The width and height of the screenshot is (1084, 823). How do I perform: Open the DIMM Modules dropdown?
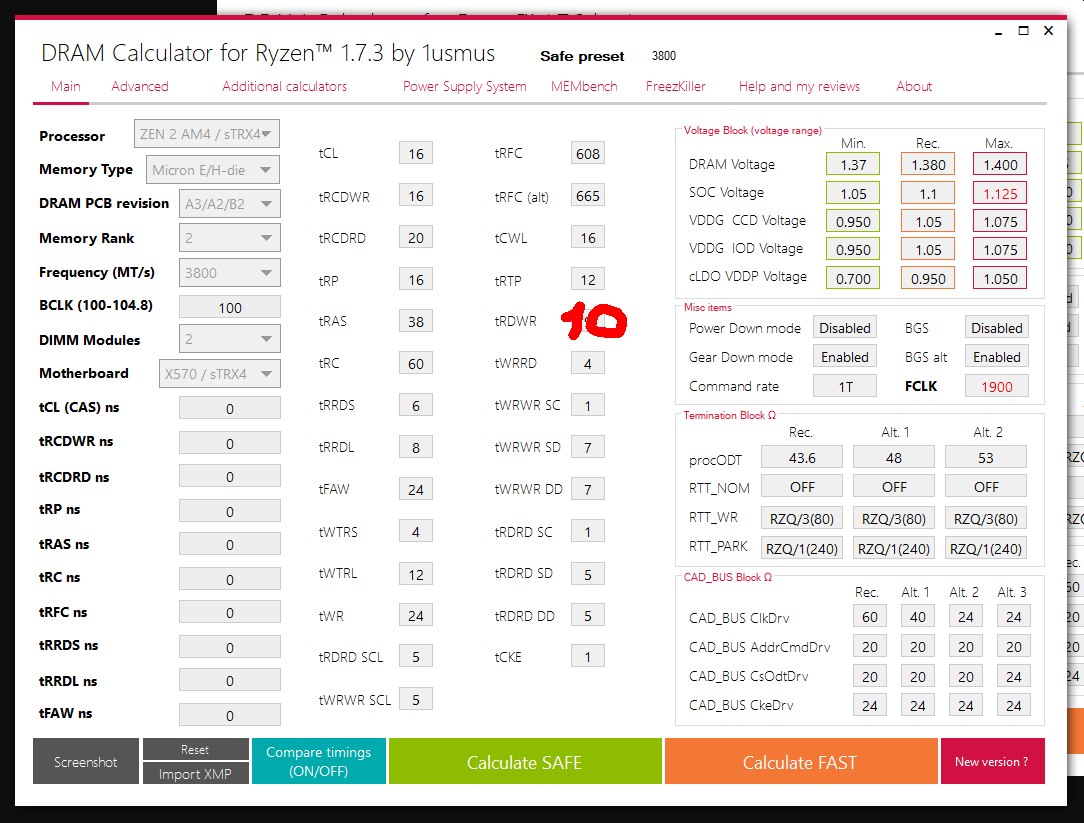click(230, 339)
